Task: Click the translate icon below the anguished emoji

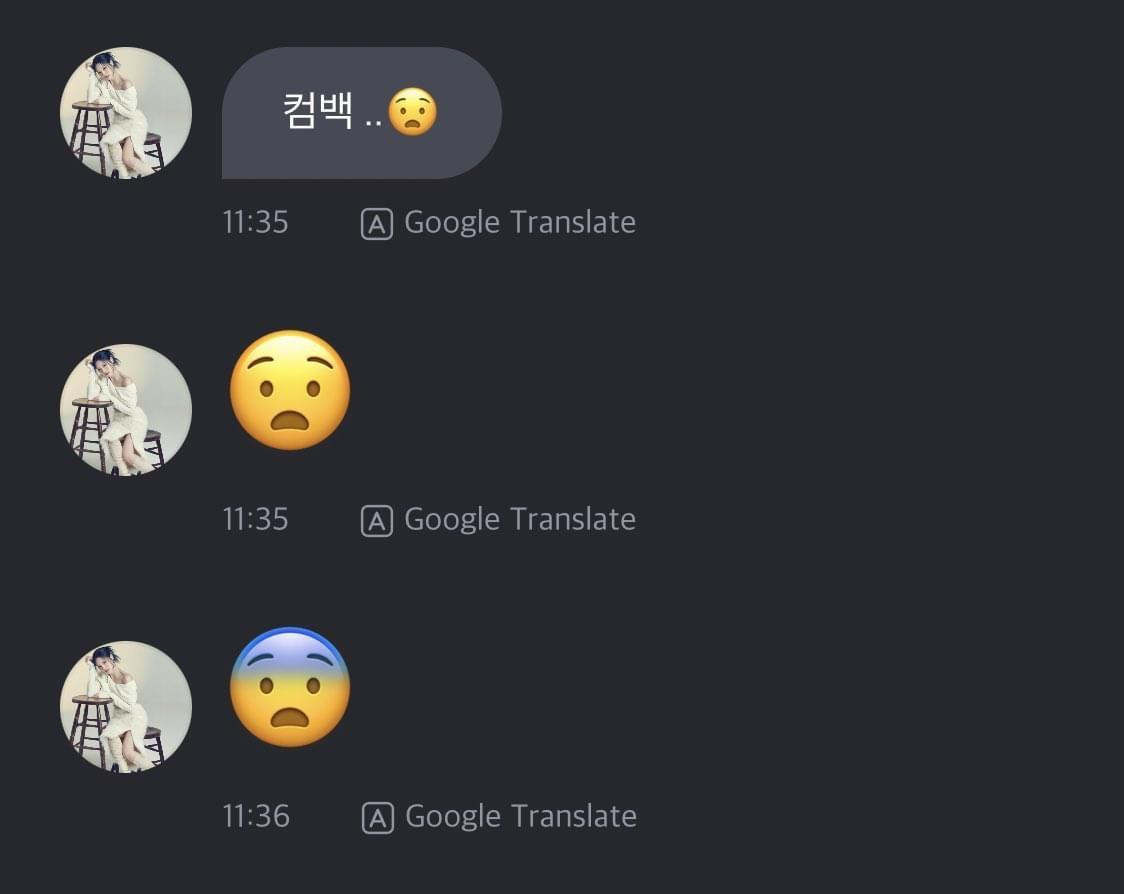Action: pos(376,521)
